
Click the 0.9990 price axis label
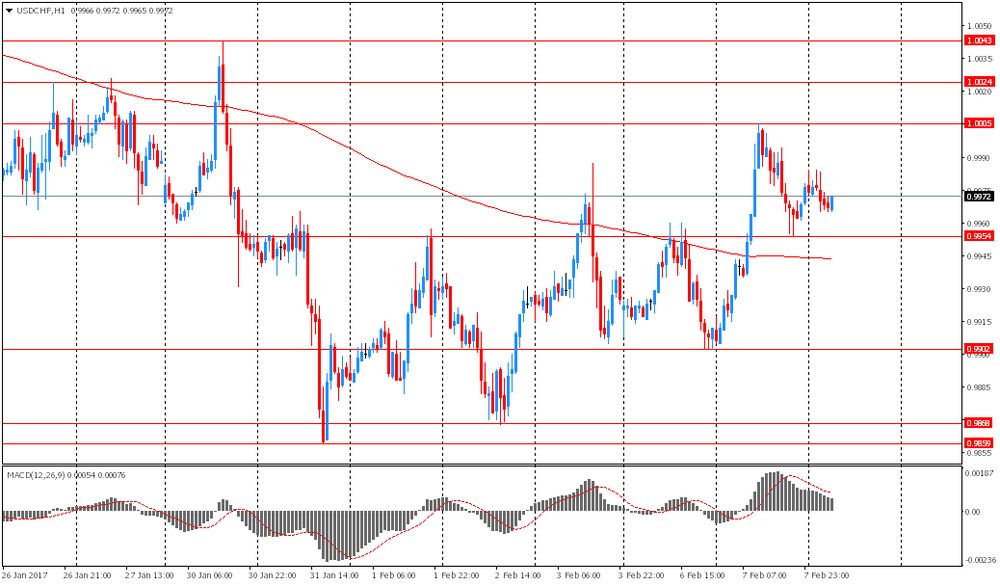click(x=979, y=157)
